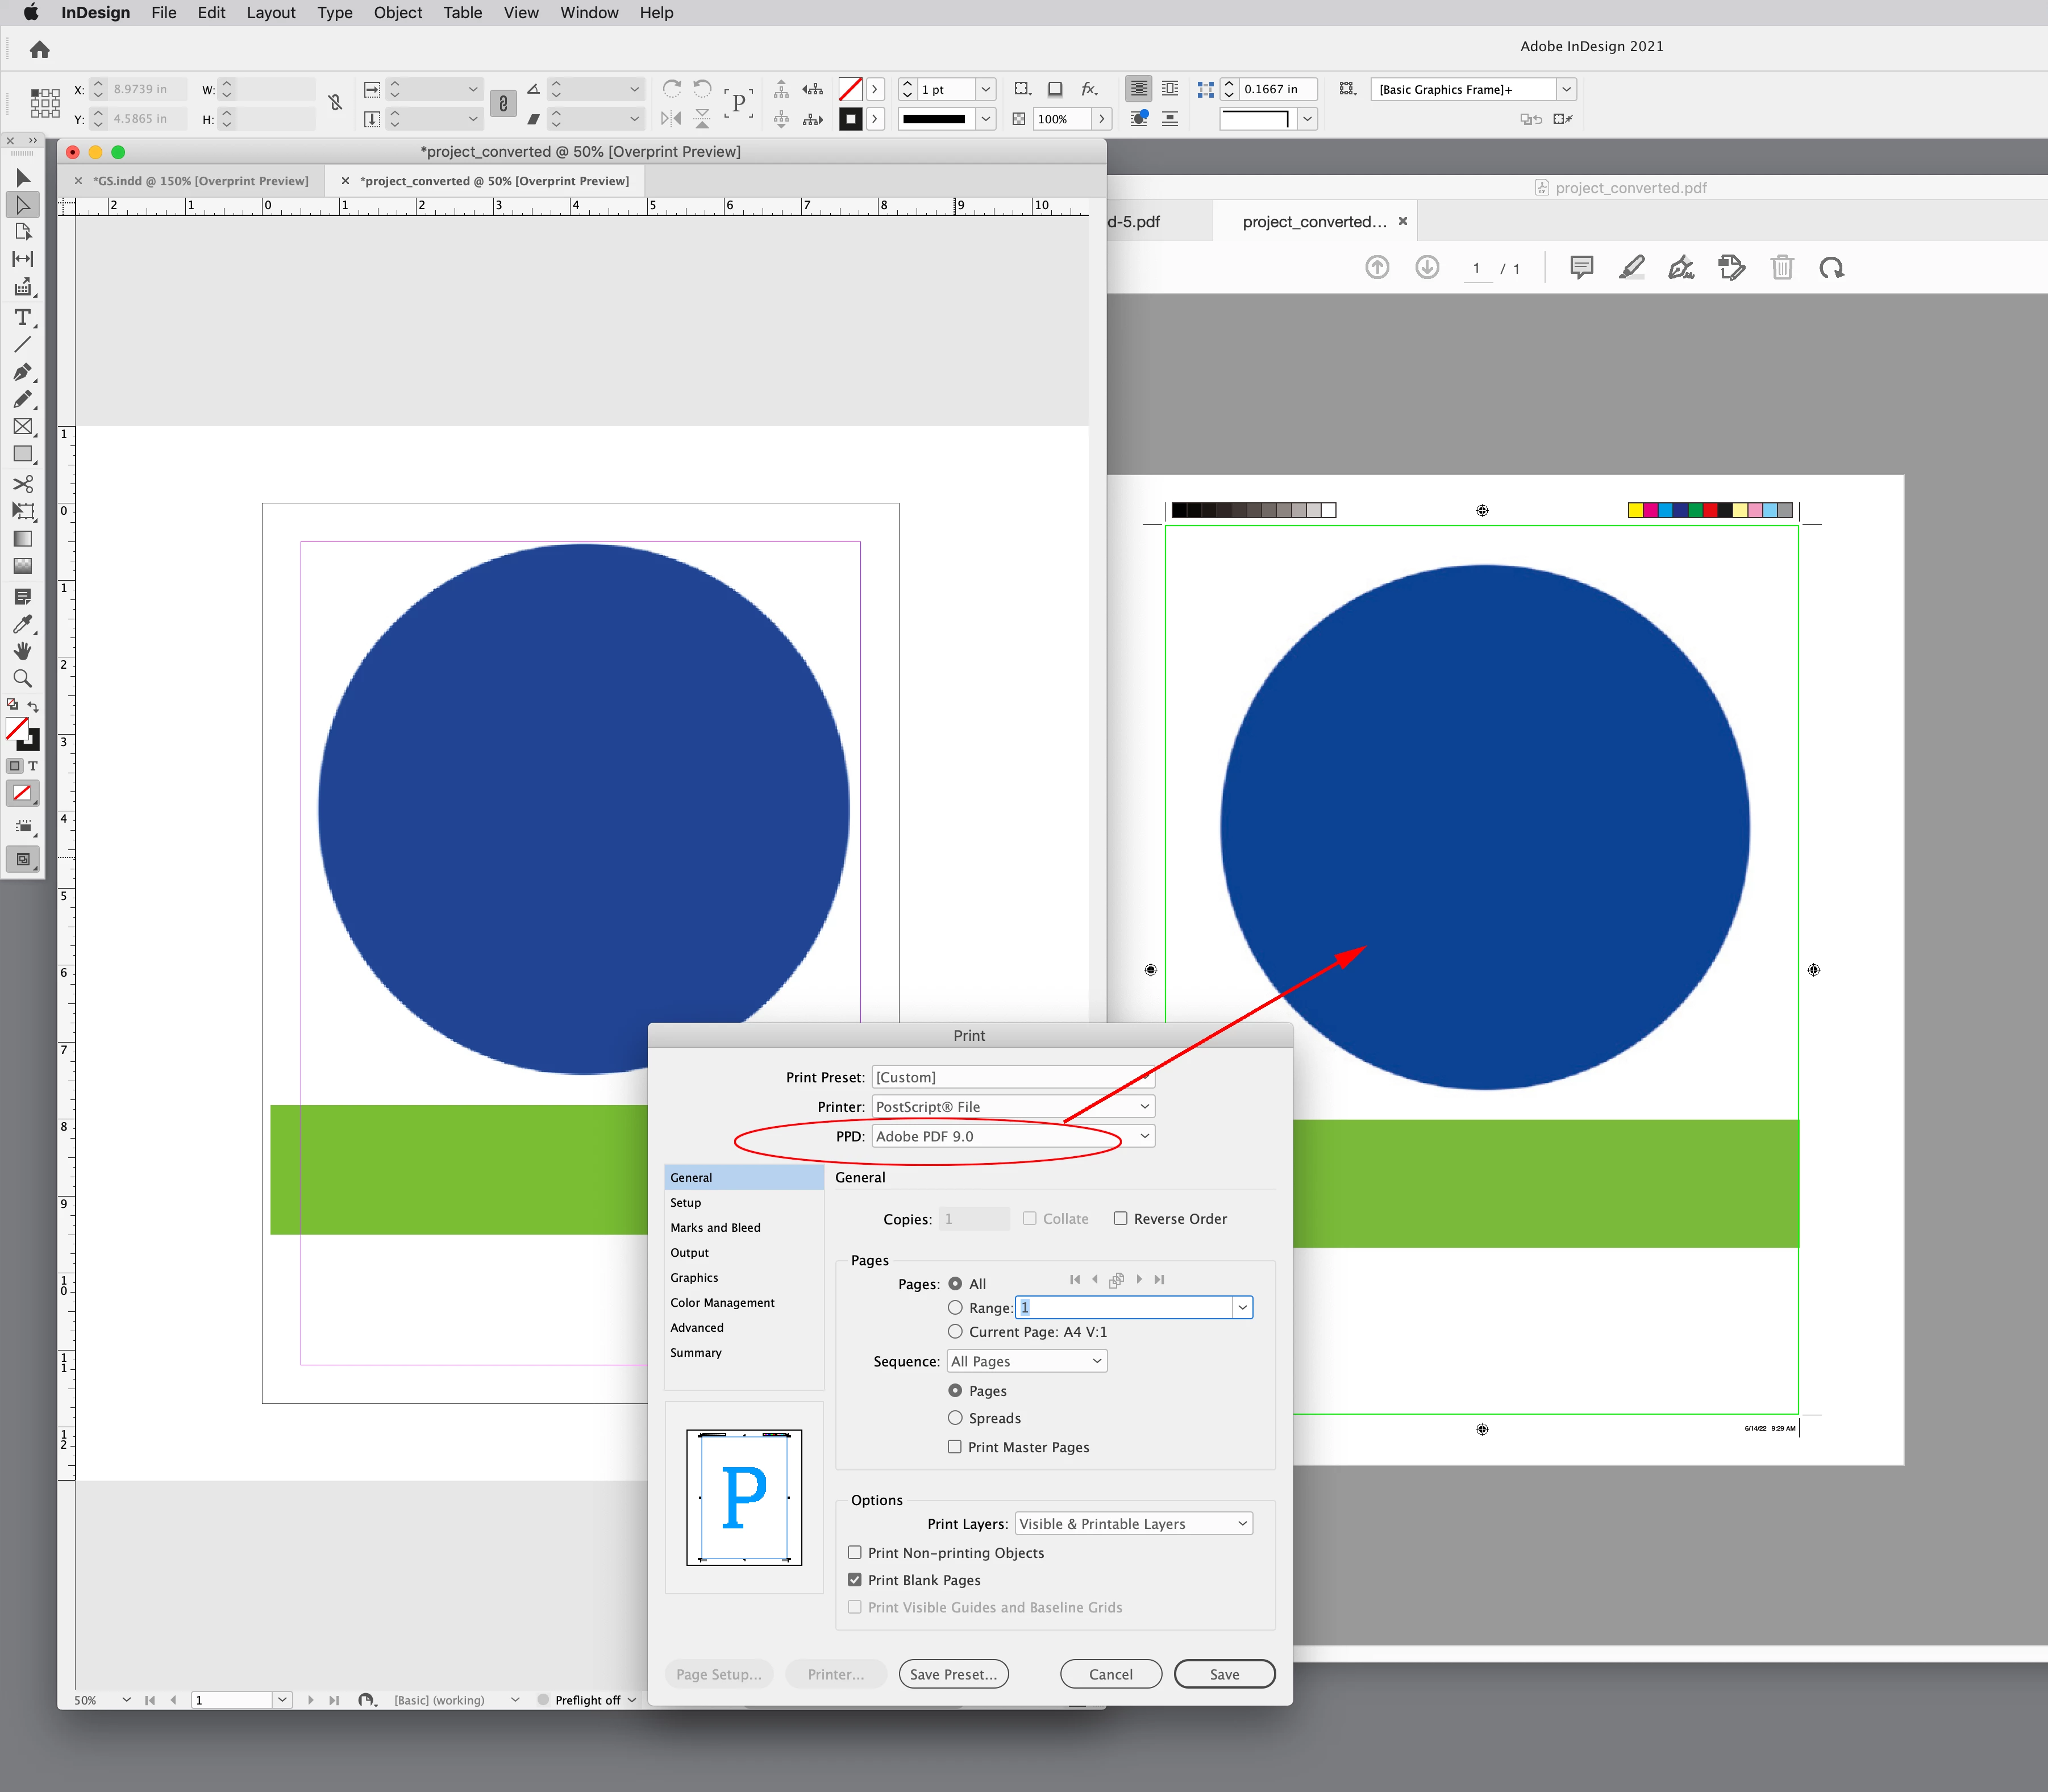
Task: Click the home icon
Action: [40, 50]
